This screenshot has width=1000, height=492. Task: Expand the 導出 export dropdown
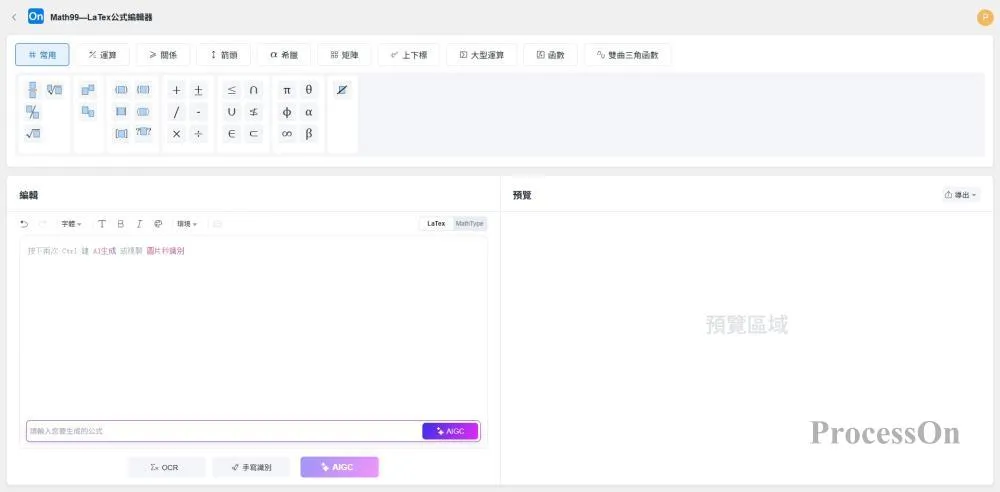(960, 195)
